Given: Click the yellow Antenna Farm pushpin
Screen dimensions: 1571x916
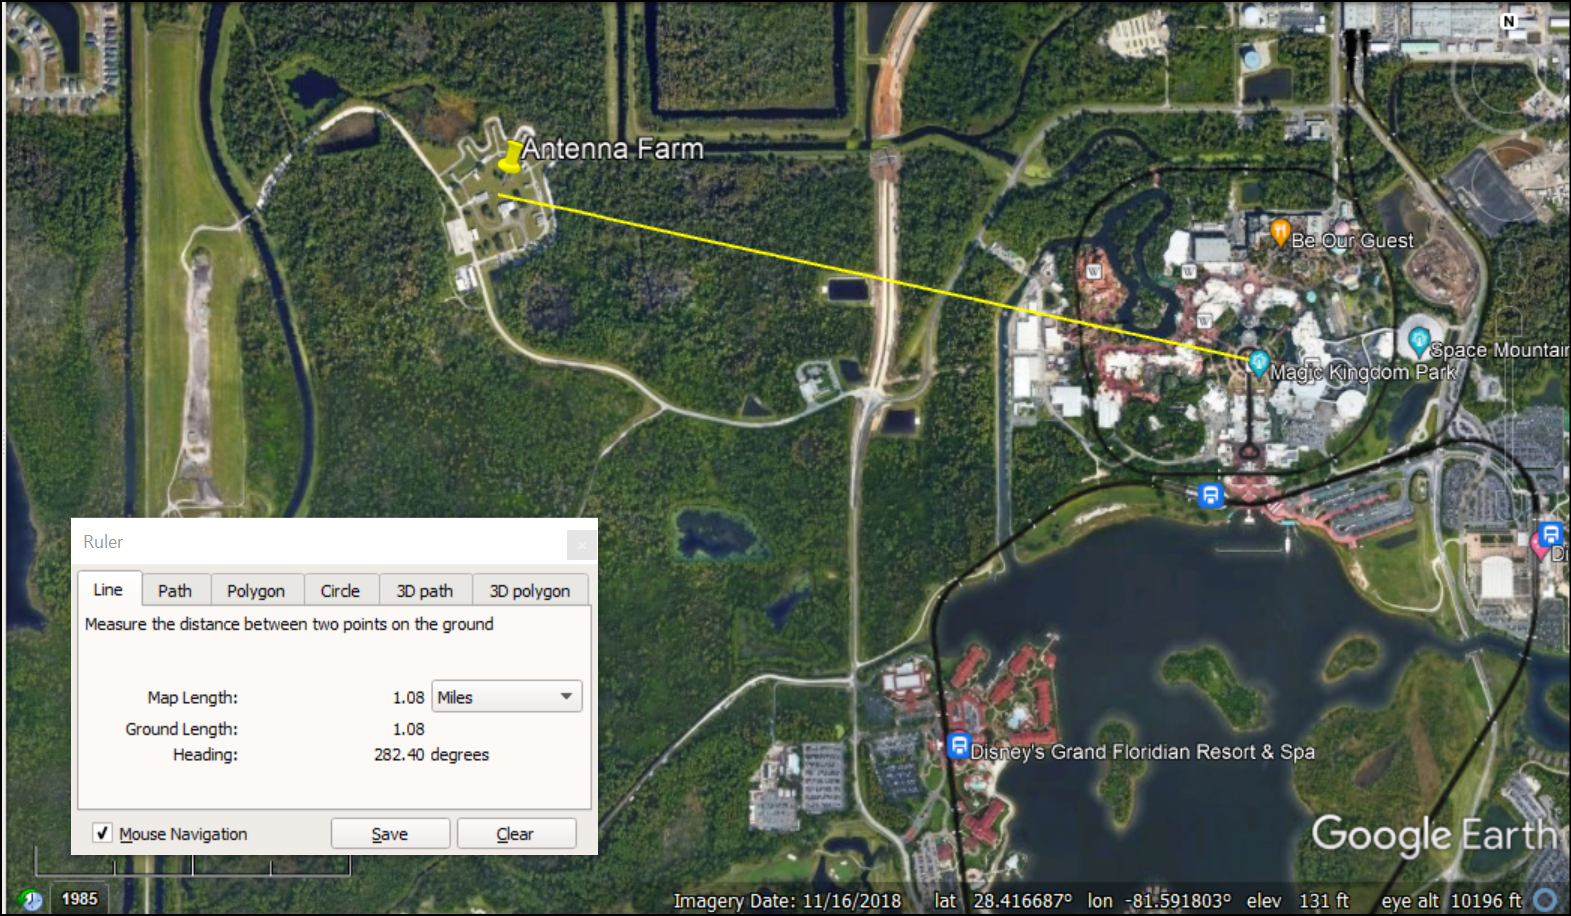Looking at the screenshot, I should tap(512, 157).
